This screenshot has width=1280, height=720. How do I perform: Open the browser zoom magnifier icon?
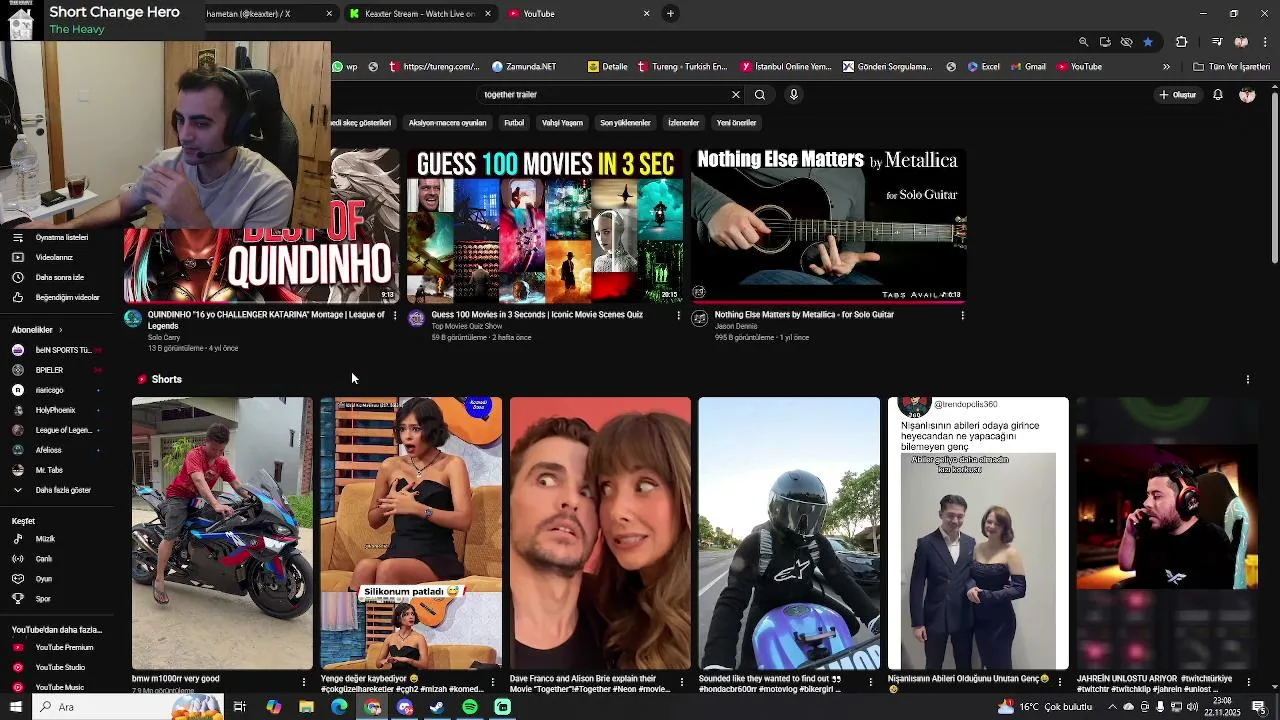pos(1083,42)
